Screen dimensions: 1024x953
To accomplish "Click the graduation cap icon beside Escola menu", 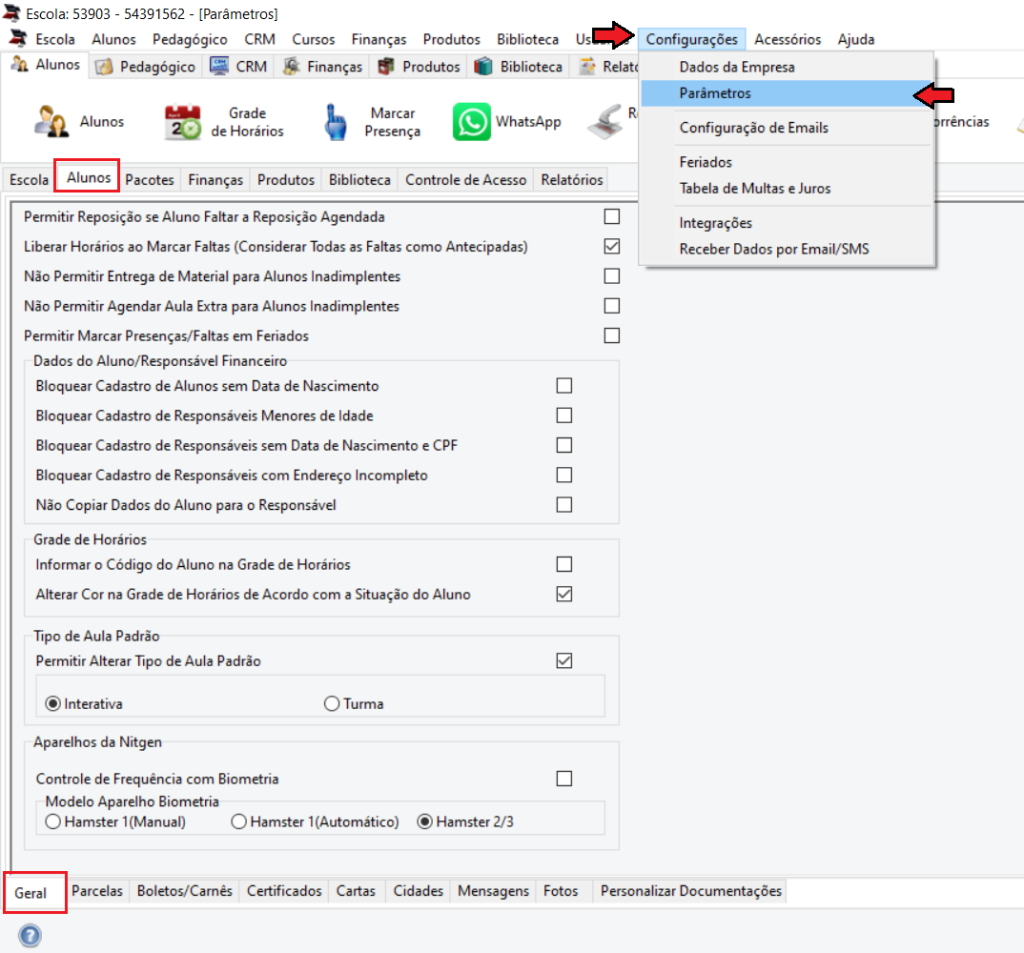I will [18, 39].
